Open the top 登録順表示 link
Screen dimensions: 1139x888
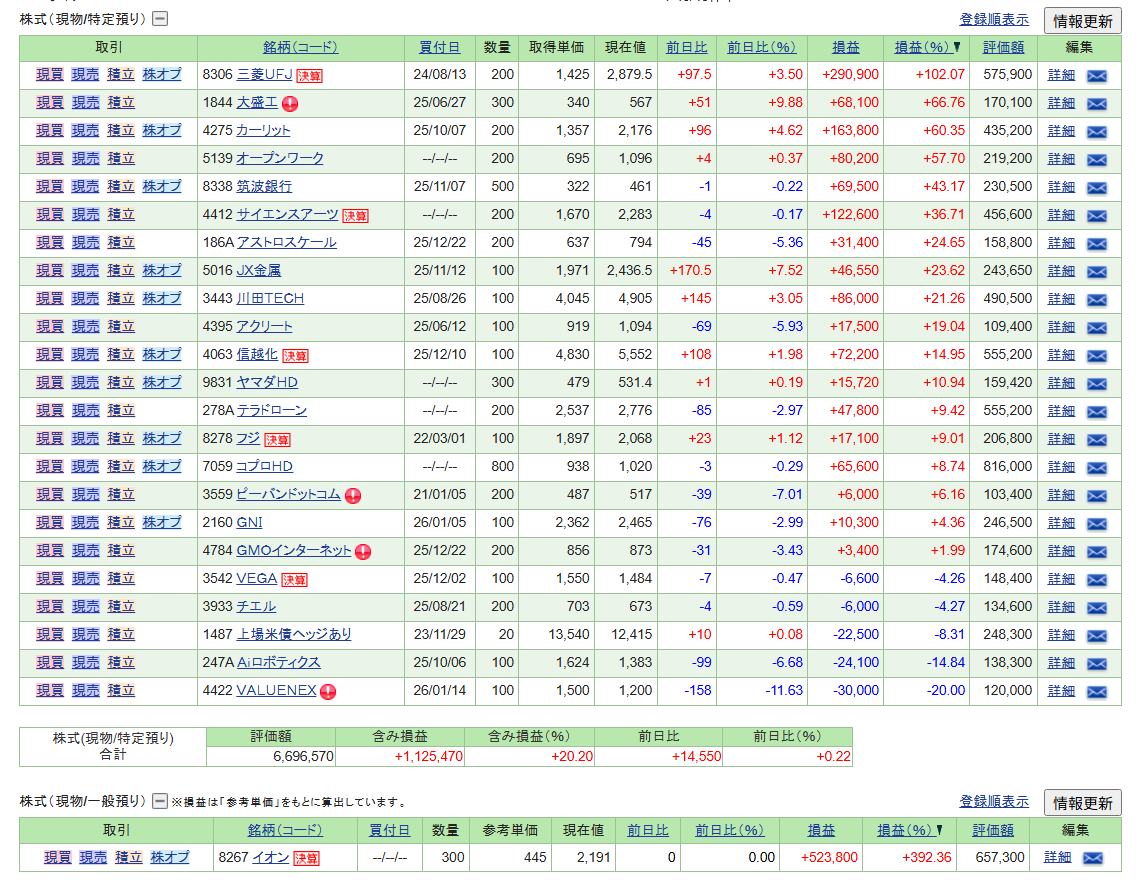point(993,19)
